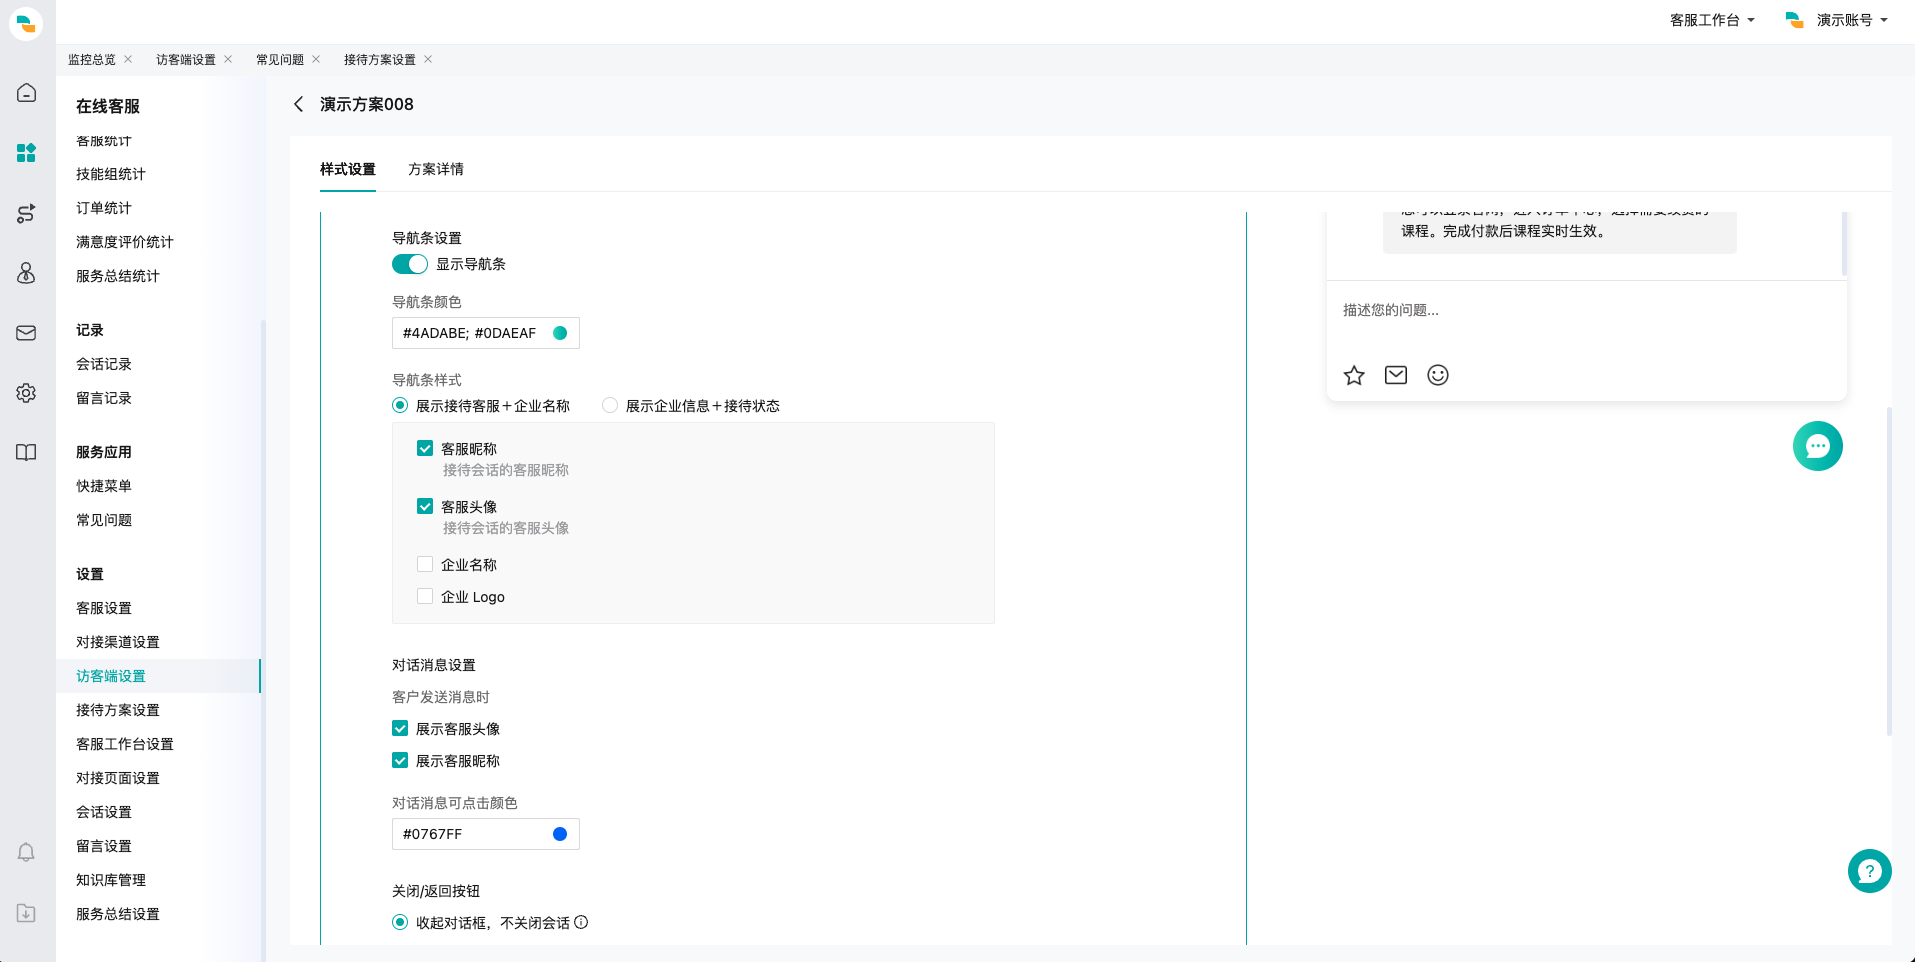Switch to 监控总览 page tab
Image resolution: width=1915 pixels, height=962 pixels.
pos(92,60)
